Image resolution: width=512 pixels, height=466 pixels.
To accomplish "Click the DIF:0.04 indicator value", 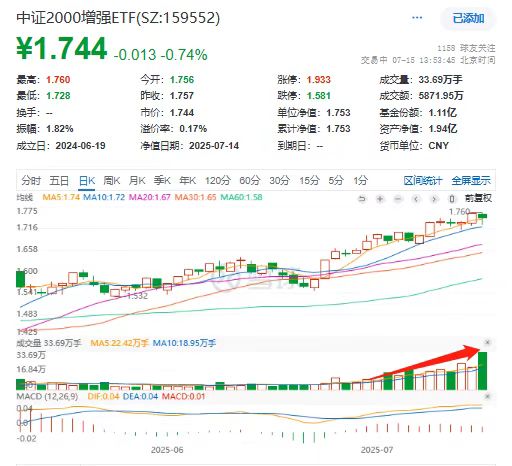I will [x=103, y=397].
